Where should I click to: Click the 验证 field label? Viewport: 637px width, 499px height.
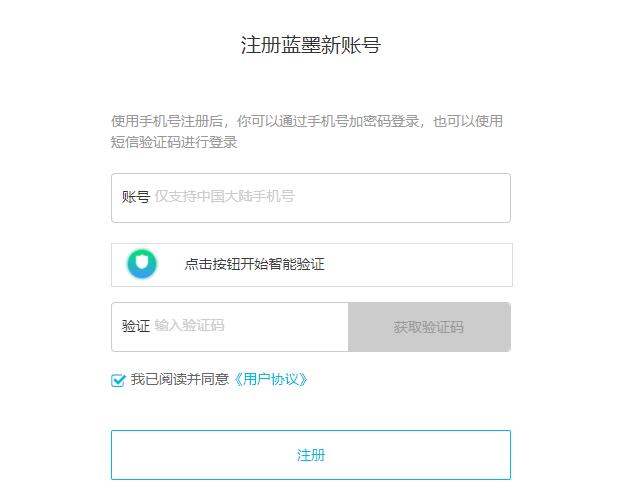click(x=135, y=326)
